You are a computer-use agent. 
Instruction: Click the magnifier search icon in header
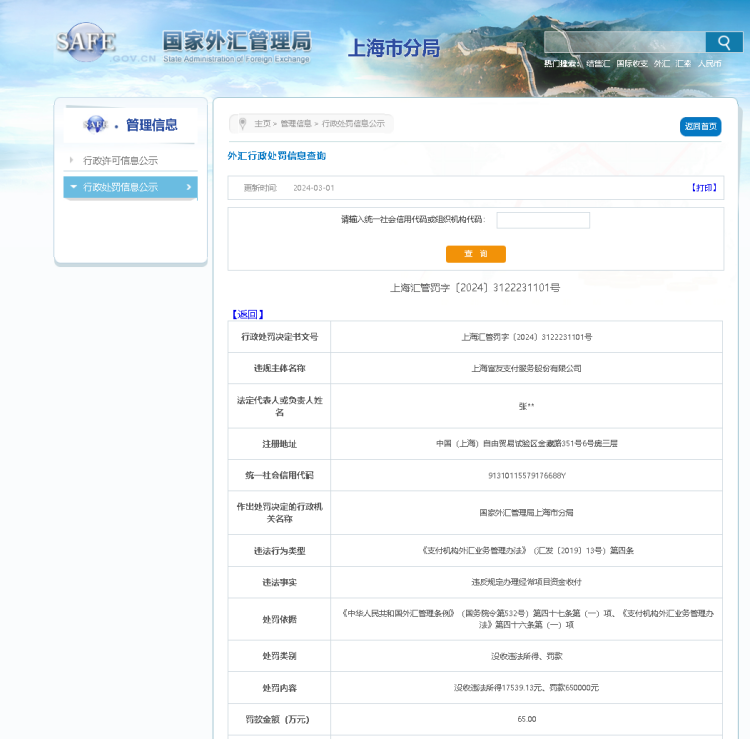point(724,43)
